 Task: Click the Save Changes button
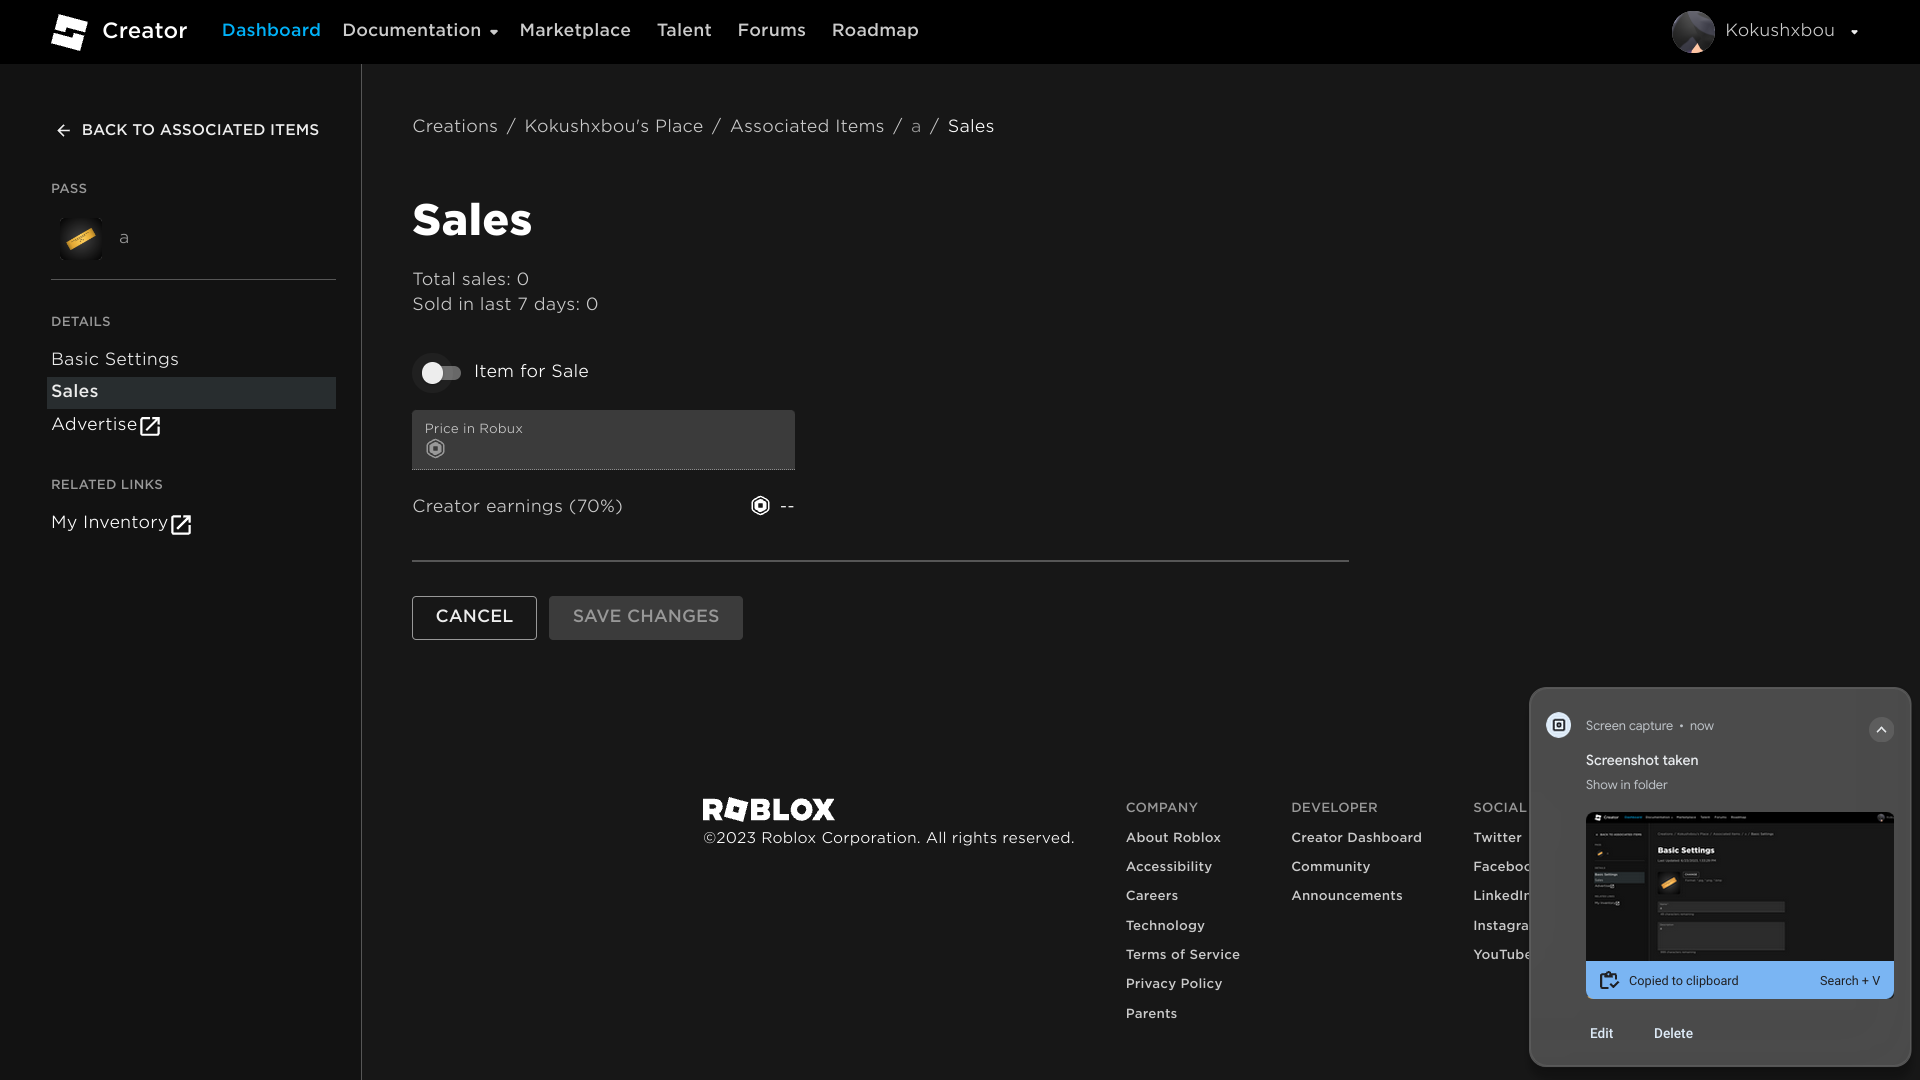[x=646, y=618]
